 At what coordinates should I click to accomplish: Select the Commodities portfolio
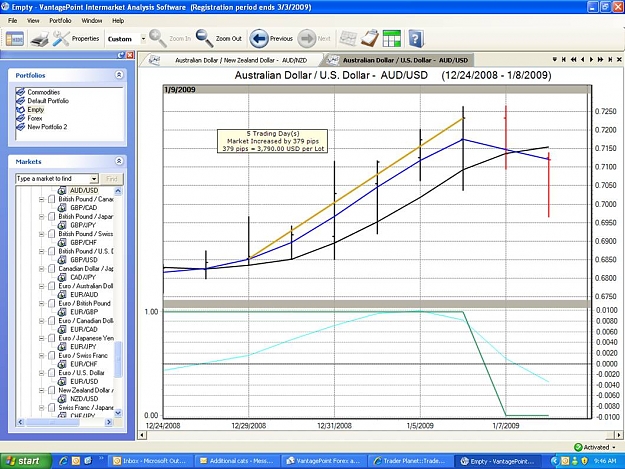(x=43, y=92)
